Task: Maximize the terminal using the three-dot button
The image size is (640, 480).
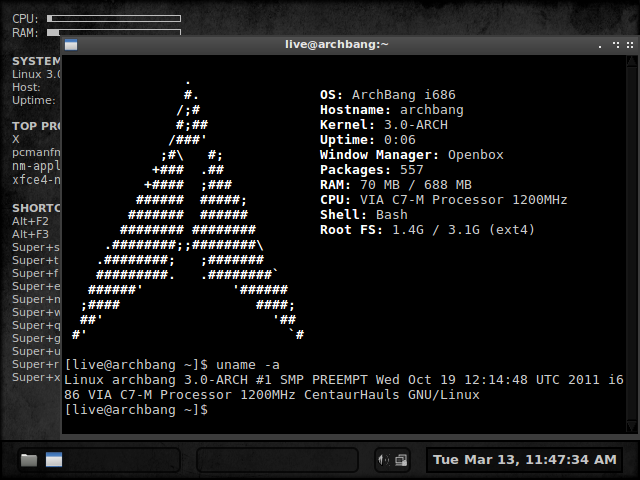Action: pyautogui.click(x=616, y=44)
